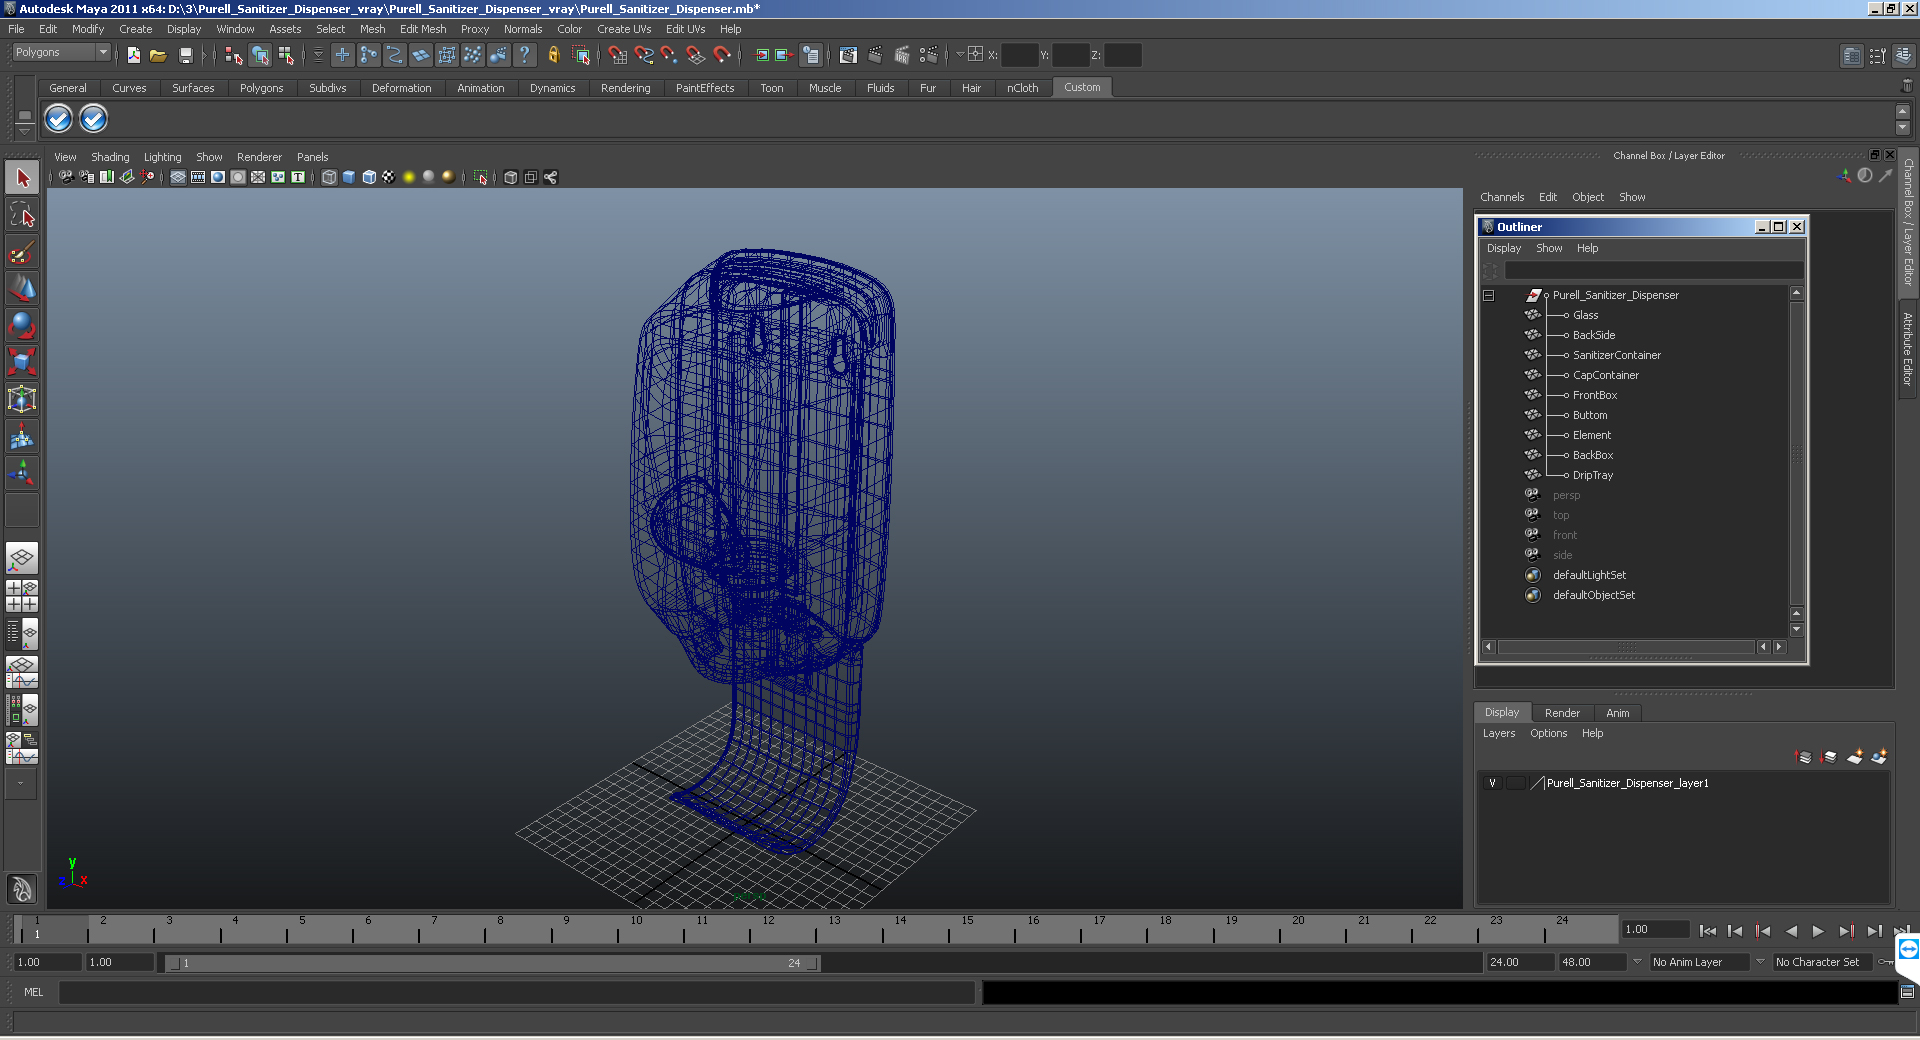Step back one frame button
The height and width of the screenshot is (1040, 1920).
1735,931
